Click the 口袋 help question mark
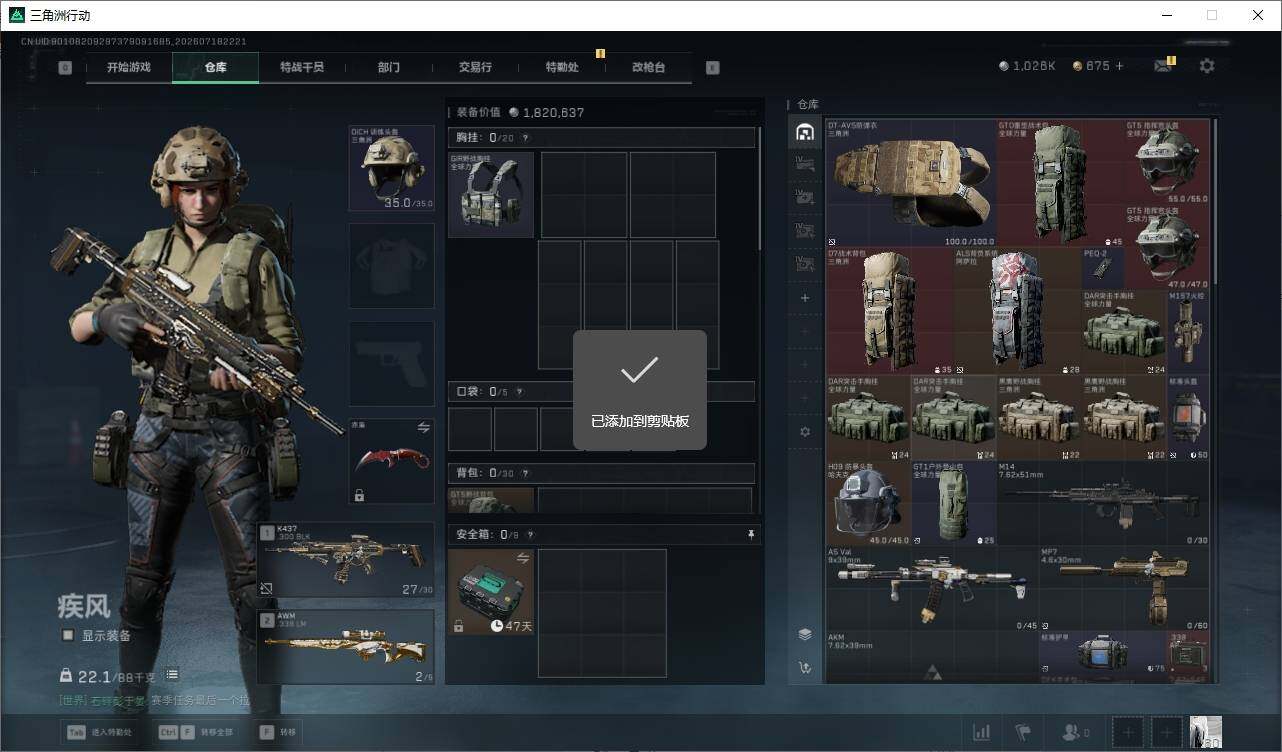The width and height of the screenshot is (1282, 752). click(519, 392)
